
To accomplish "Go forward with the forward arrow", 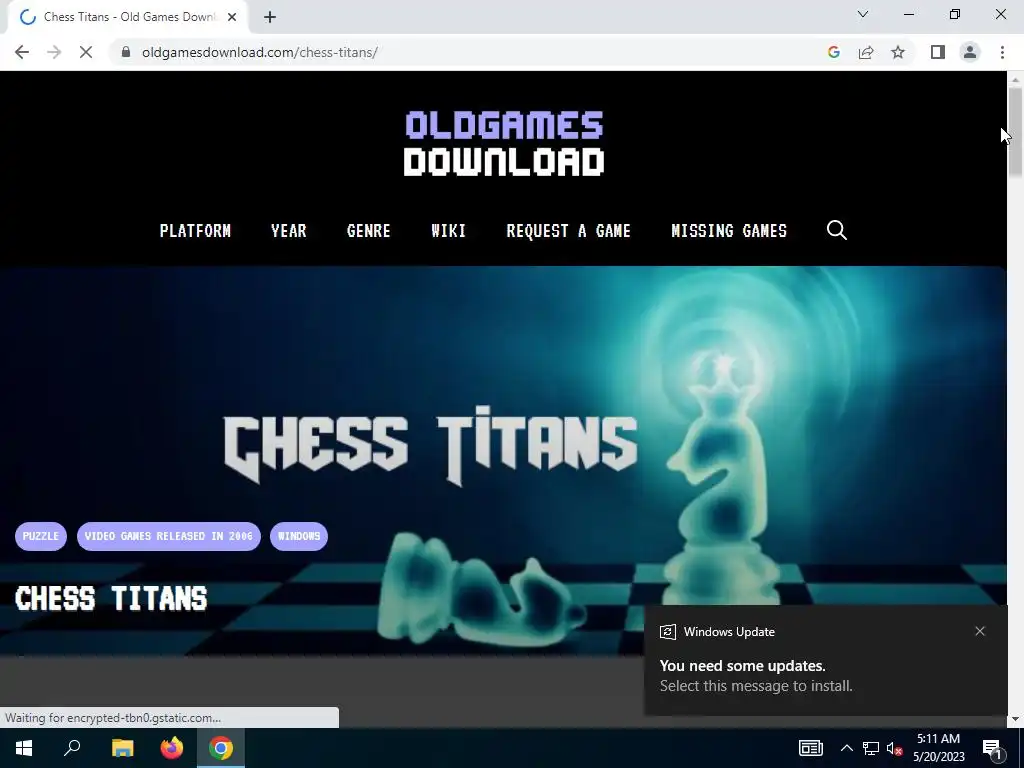I will (54, 52).
